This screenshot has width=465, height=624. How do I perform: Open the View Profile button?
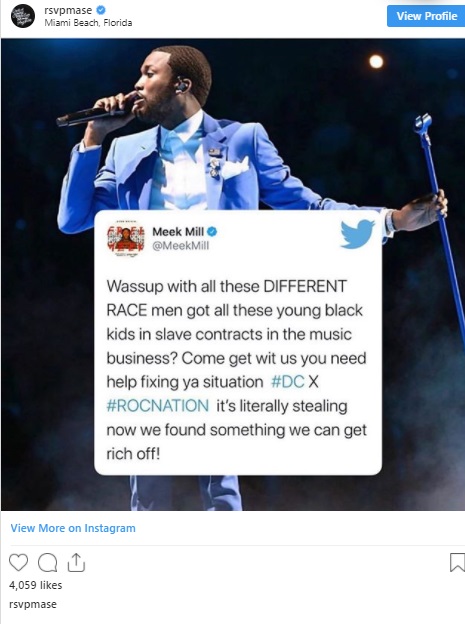click(426, 16)
